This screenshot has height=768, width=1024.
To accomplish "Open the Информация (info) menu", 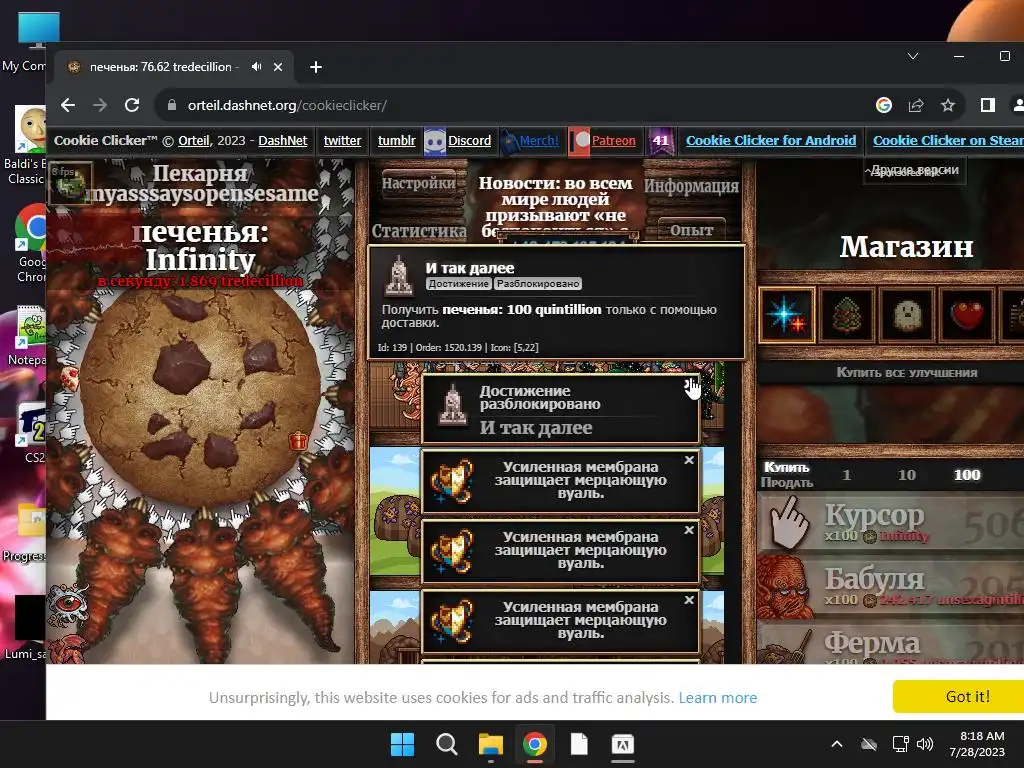I will 692,186.
